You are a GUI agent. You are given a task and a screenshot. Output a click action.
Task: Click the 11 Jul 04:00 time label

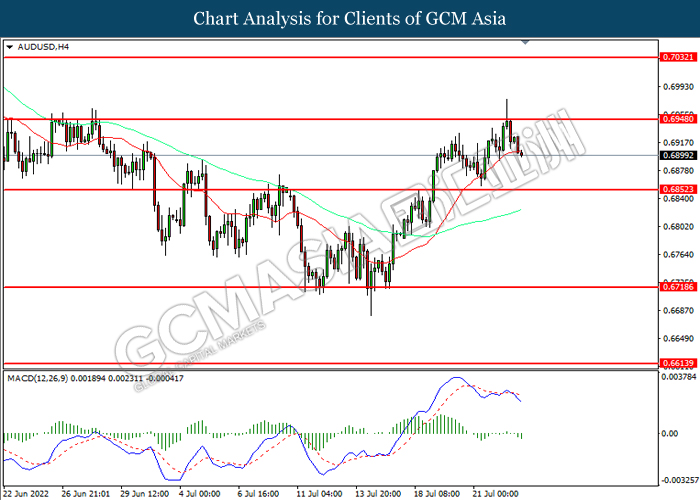click(x=319, y=494)
